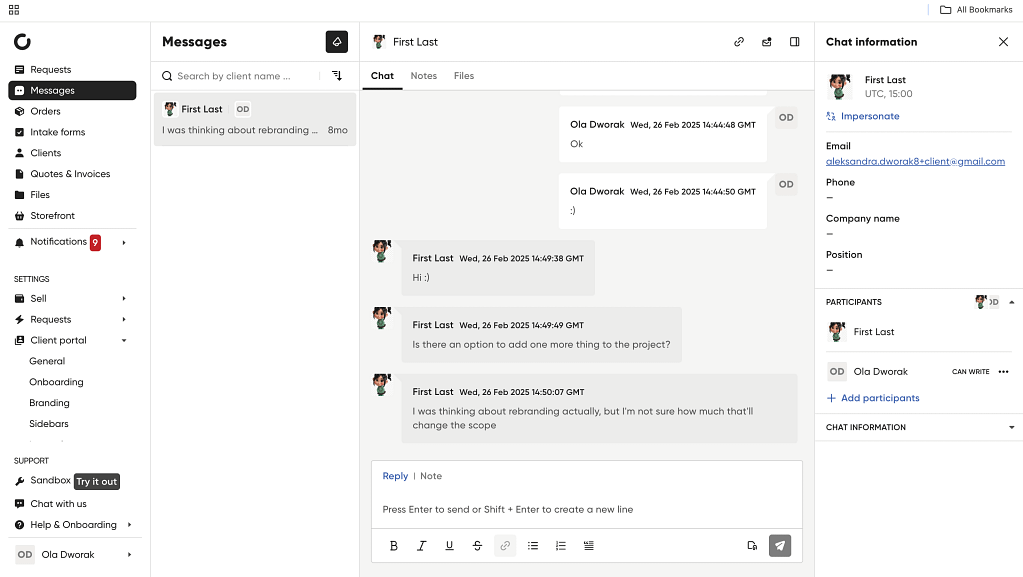The width and height of the screenshot is (1023, 577).
Task: Copy chat link using link icon in header
Action: click(x=739, y=42)
